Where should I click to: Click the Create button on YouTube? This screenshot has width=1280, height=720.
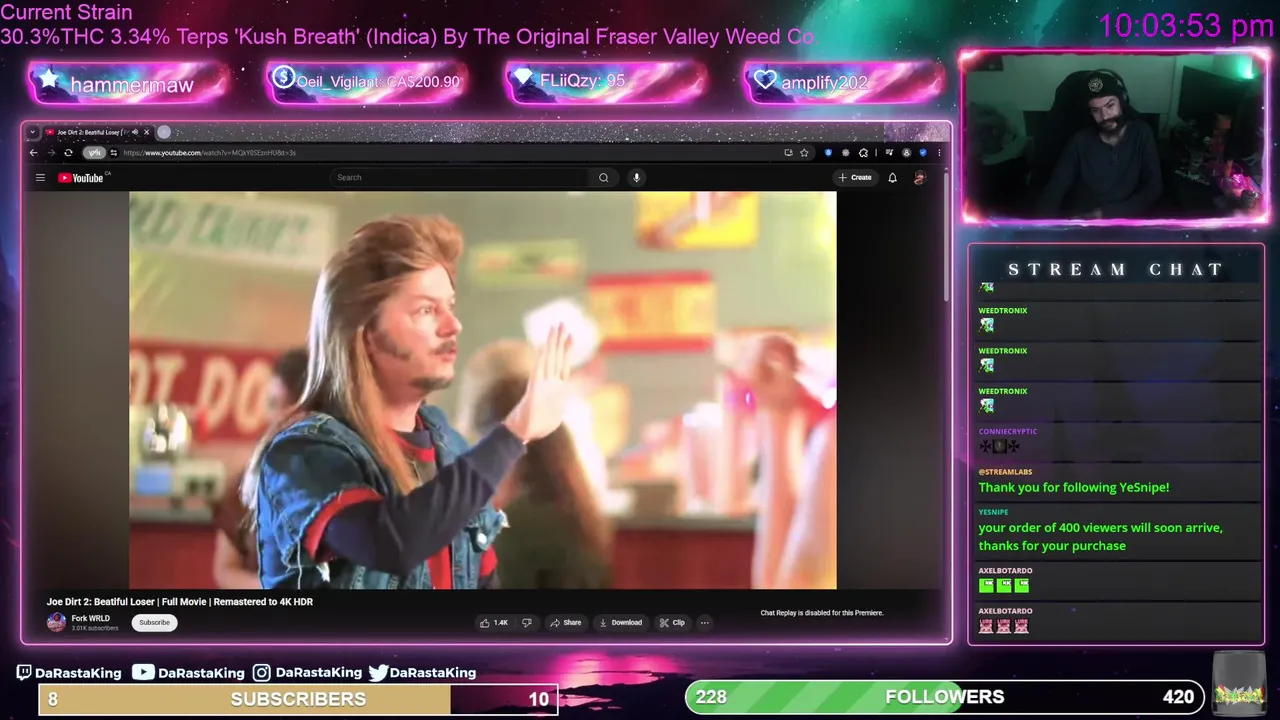855,178
